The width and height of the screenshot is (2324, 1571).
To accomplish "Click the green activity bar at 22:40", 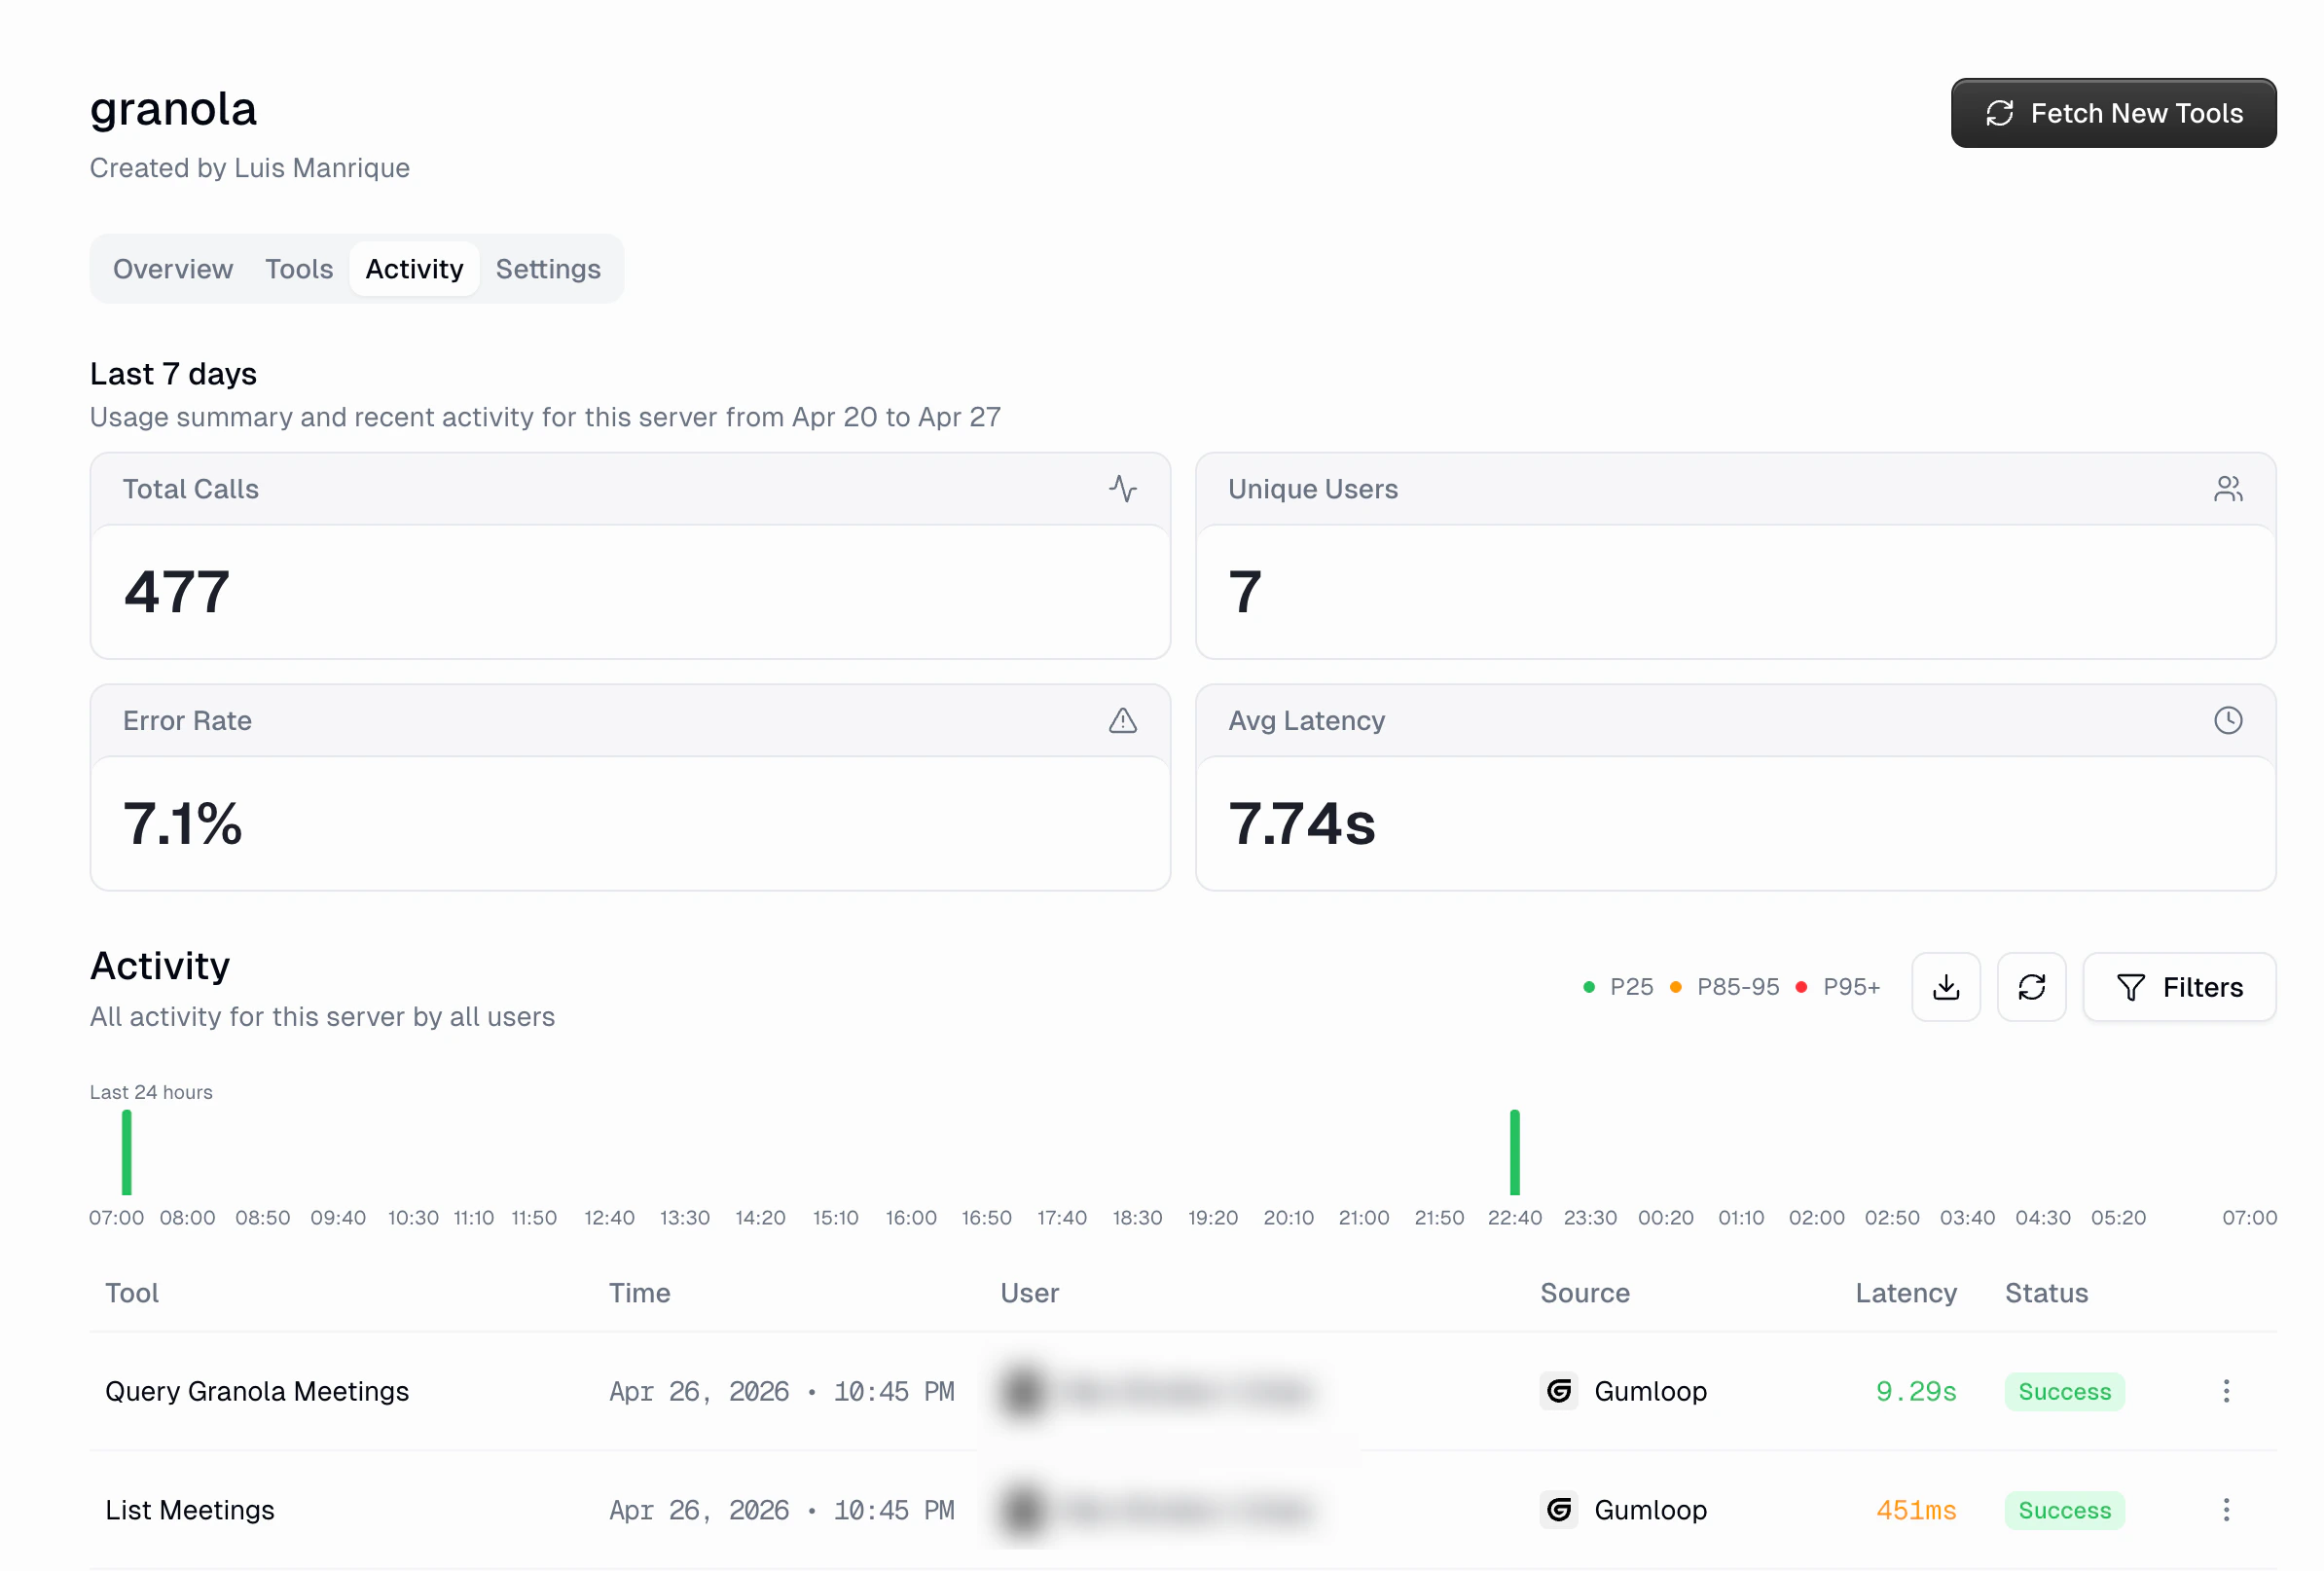I will (x=1514, y=1155).
